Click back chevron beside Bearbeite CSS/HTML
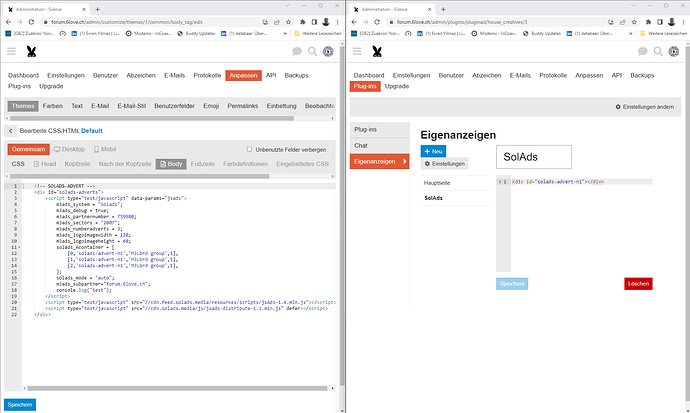This screenshot has height=413, width=690. pos(11,131)
